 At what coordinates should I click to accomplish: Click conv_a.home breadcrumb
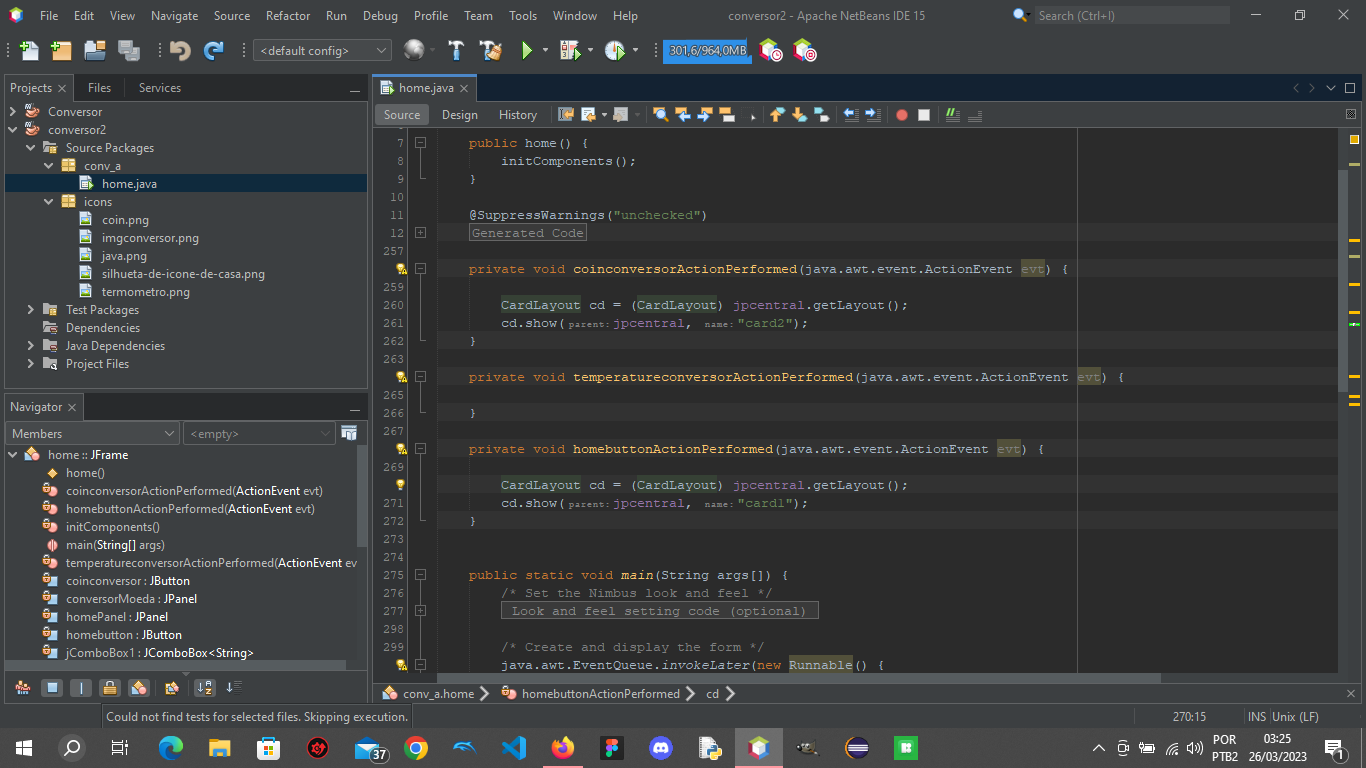pyautogui.click(x=438, y=693)
